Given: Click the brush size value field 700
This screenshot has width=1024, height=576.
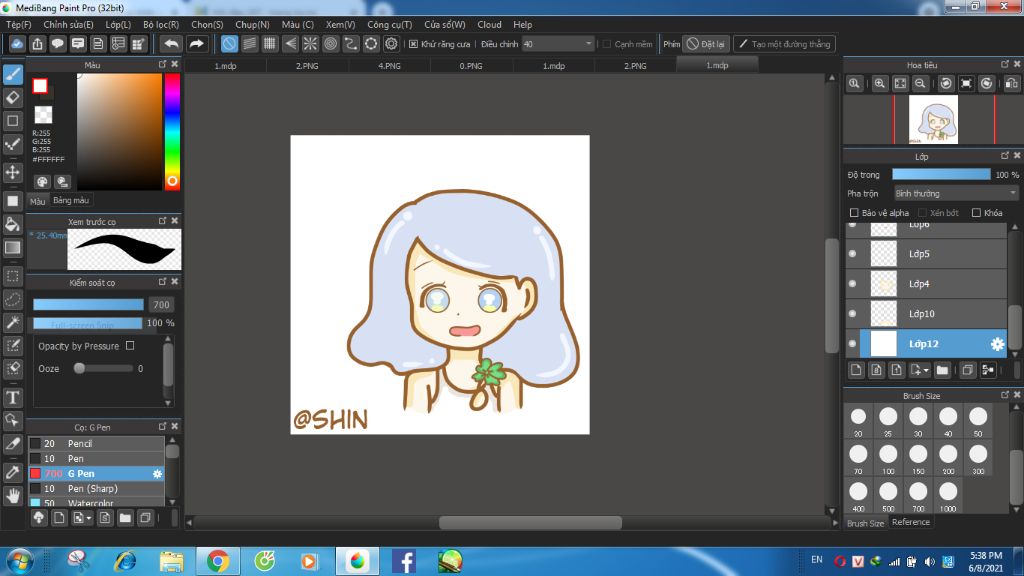Looking at the screenshot, I should click(161, 304).
